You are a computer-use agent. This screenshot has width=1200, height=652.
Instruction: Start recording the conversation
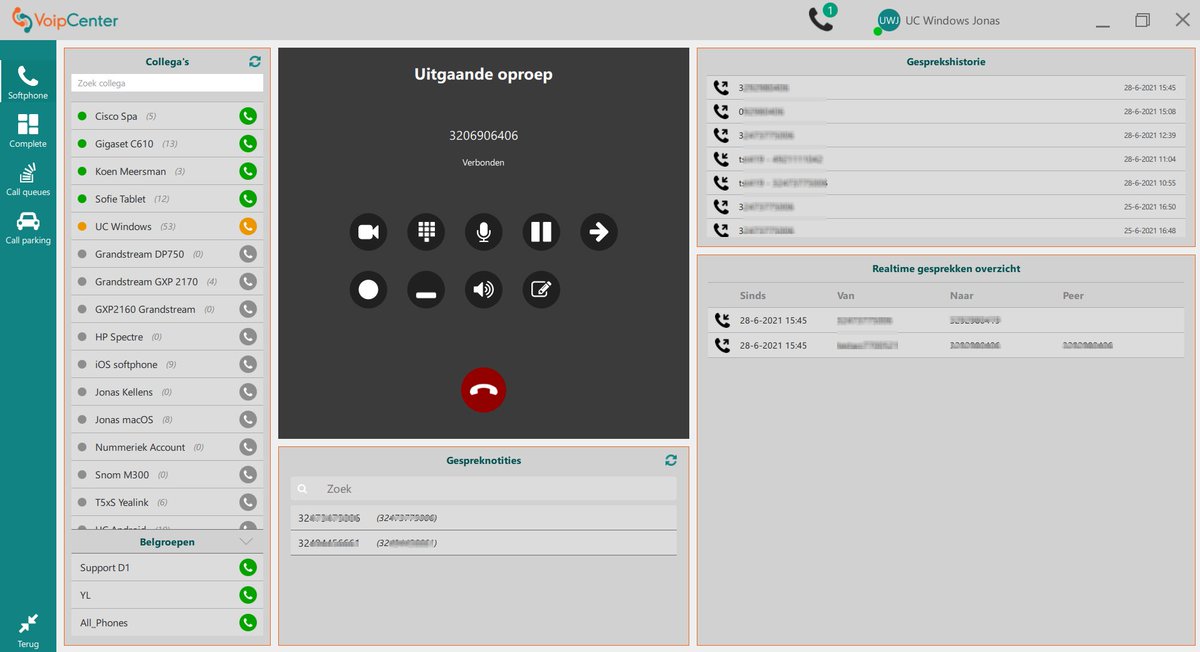[x=368, y=290]
